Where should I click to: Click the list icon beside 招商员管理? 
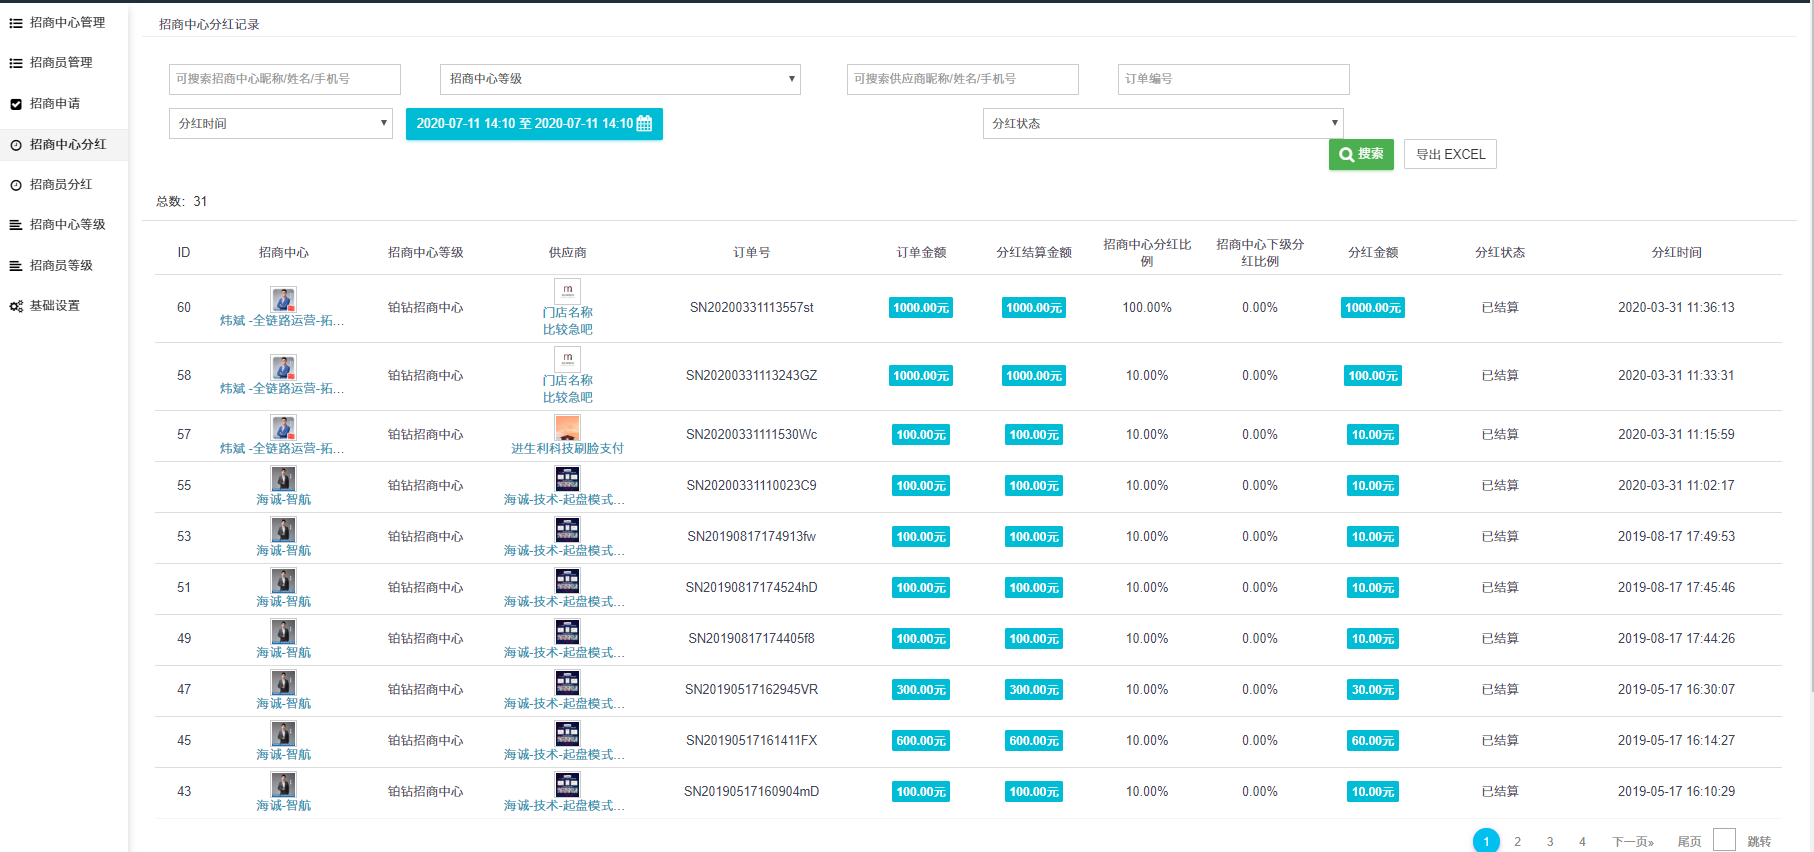(16, 63)
